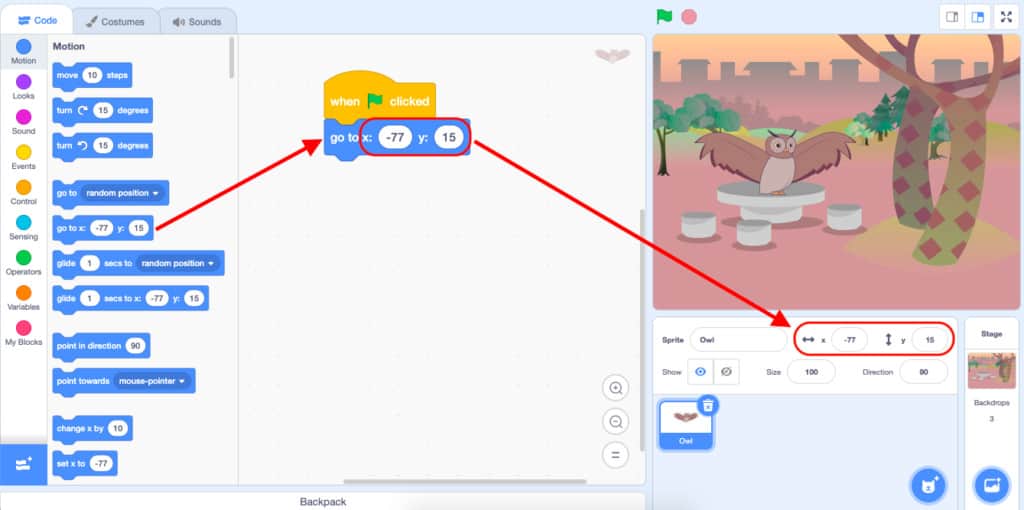The width and height of the screenshot is (1024, 510).
Task: Edit the y value in workspace go to block
Action: pyautogui.click(x=449, y=138)
